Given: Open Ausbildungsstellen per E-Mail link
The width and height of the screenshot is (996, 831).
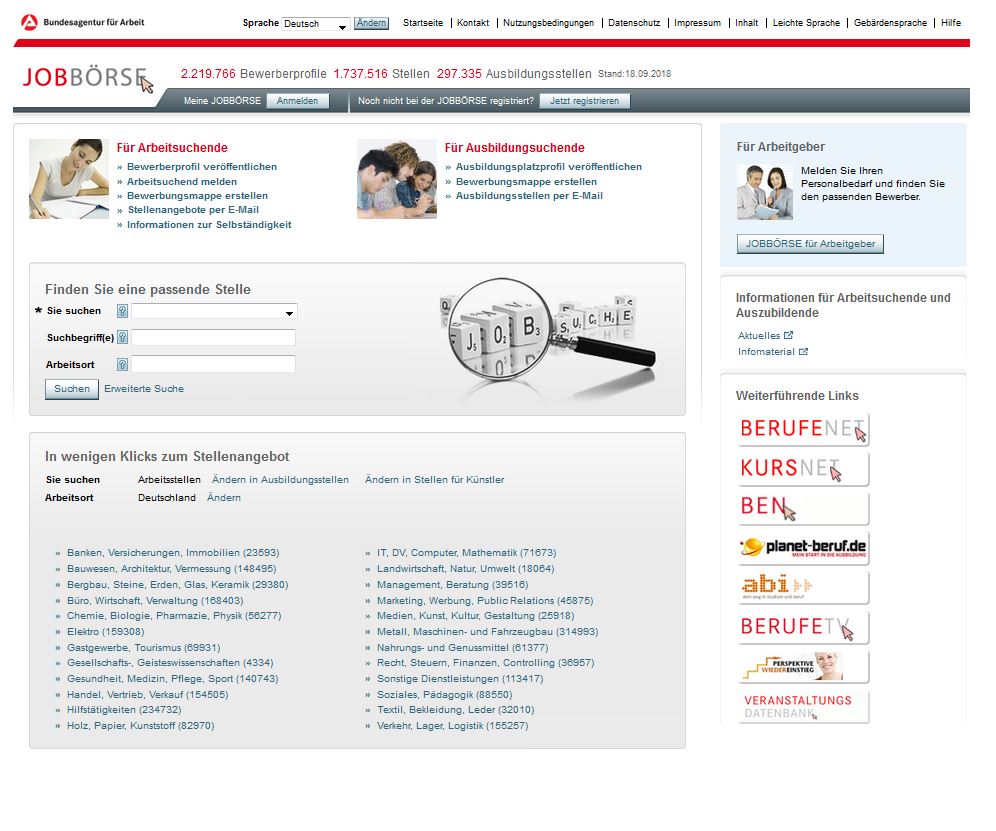Looking at the screenshot, I should pyautogui.click(x=529, y=196).
